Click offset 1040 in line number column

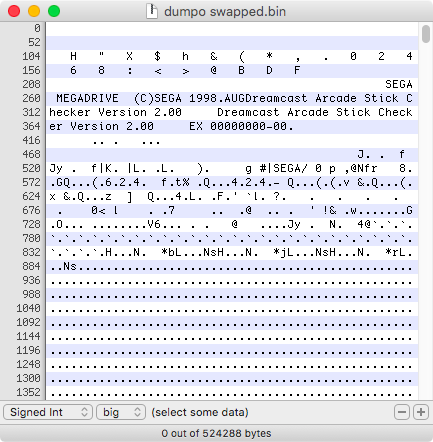pyautogui.click(x=28, y=308)
